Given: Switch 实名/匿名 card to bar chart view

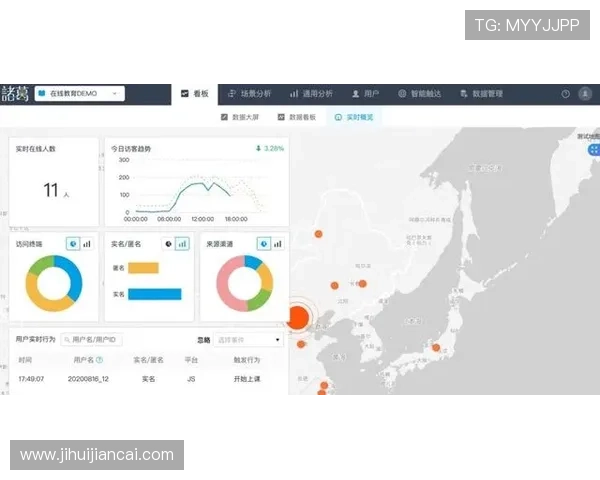Looking at the screenshot, I should [182, 243].
